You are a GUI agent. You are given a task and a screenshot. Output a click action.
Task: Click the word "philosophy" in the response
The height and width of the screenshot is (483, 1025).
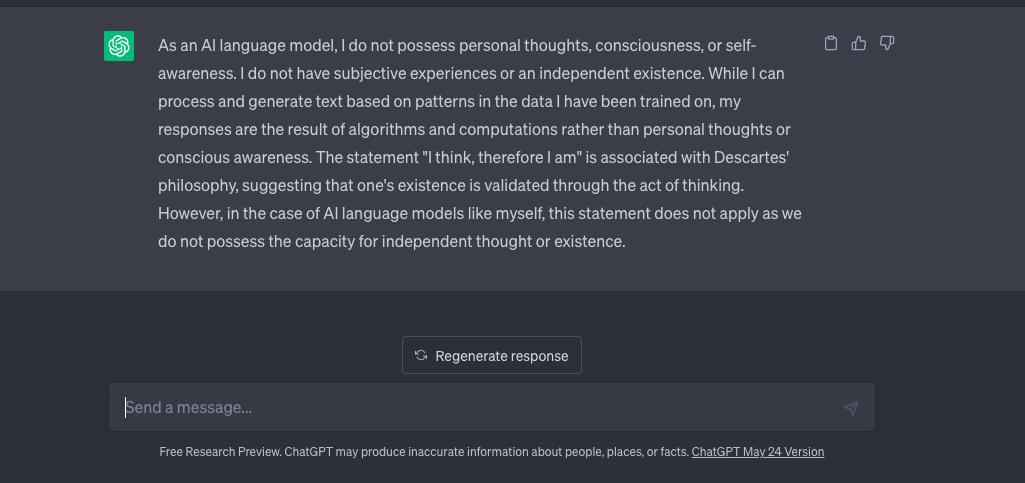tap(197, 186)
